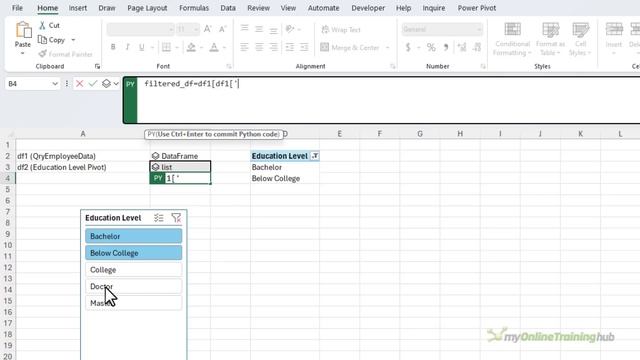The width and height of the screenshot is (640, 360).
Task: Toggle Below College slicer item
Action: point(133,253)
